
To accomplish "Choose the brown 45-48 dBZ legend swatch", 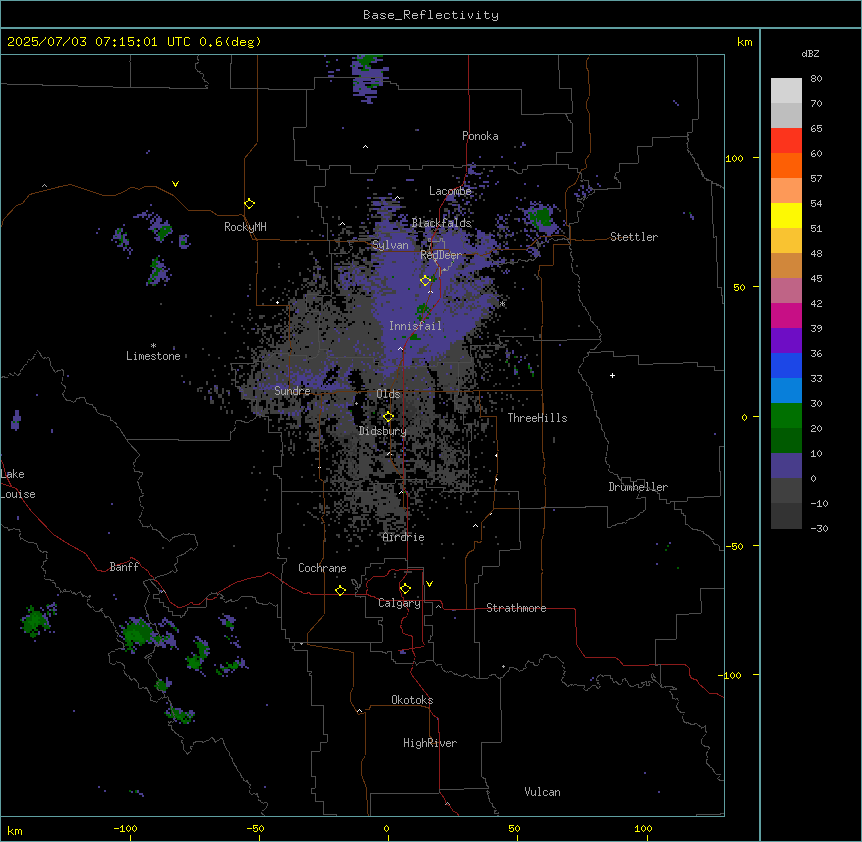I will point(786,265).
